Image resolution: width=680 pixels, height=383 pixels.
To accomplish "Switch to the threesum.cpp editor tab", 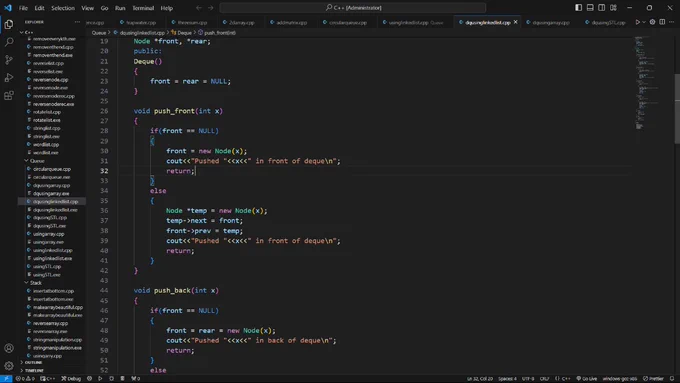I will pyautogui.click(x=189, y=22).
